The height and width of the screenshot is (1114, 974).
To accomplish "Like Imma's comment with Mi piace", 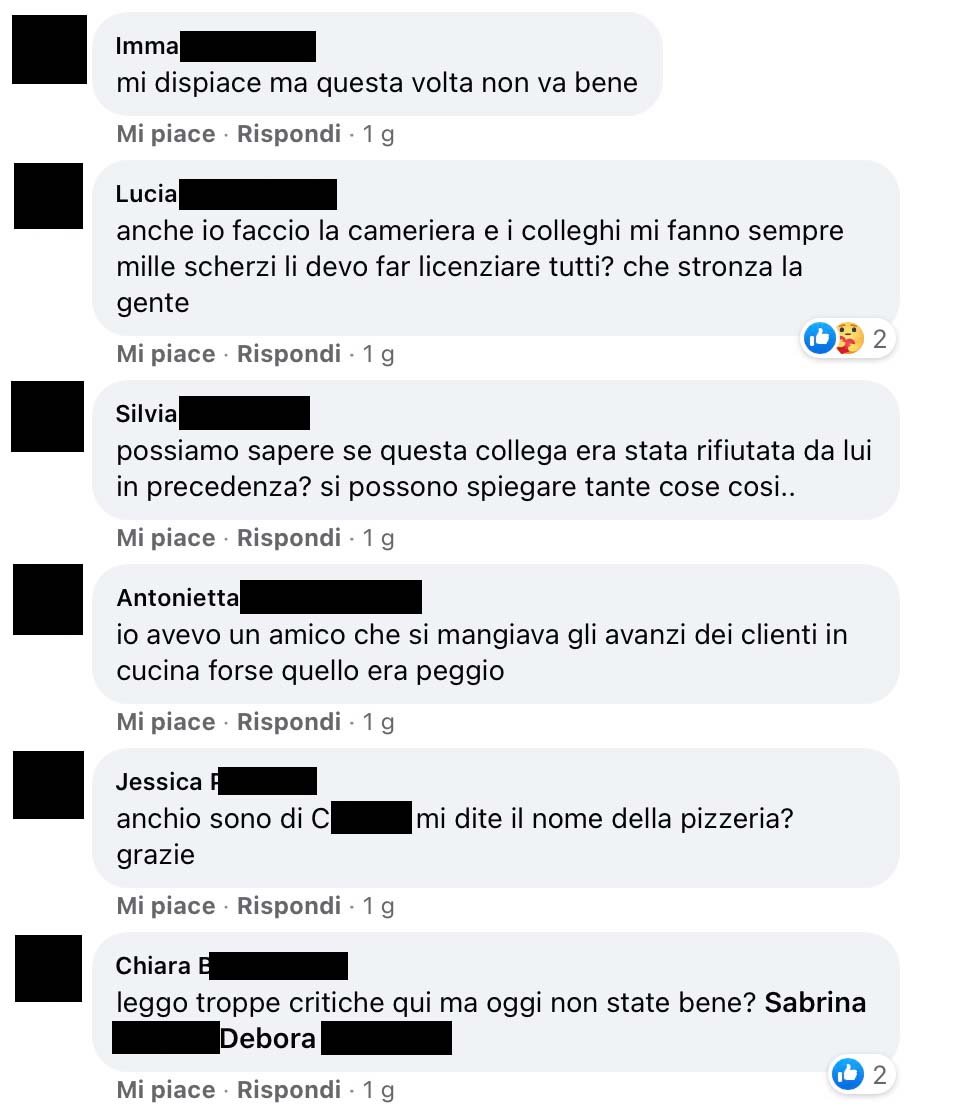I will tap(166, 134).
